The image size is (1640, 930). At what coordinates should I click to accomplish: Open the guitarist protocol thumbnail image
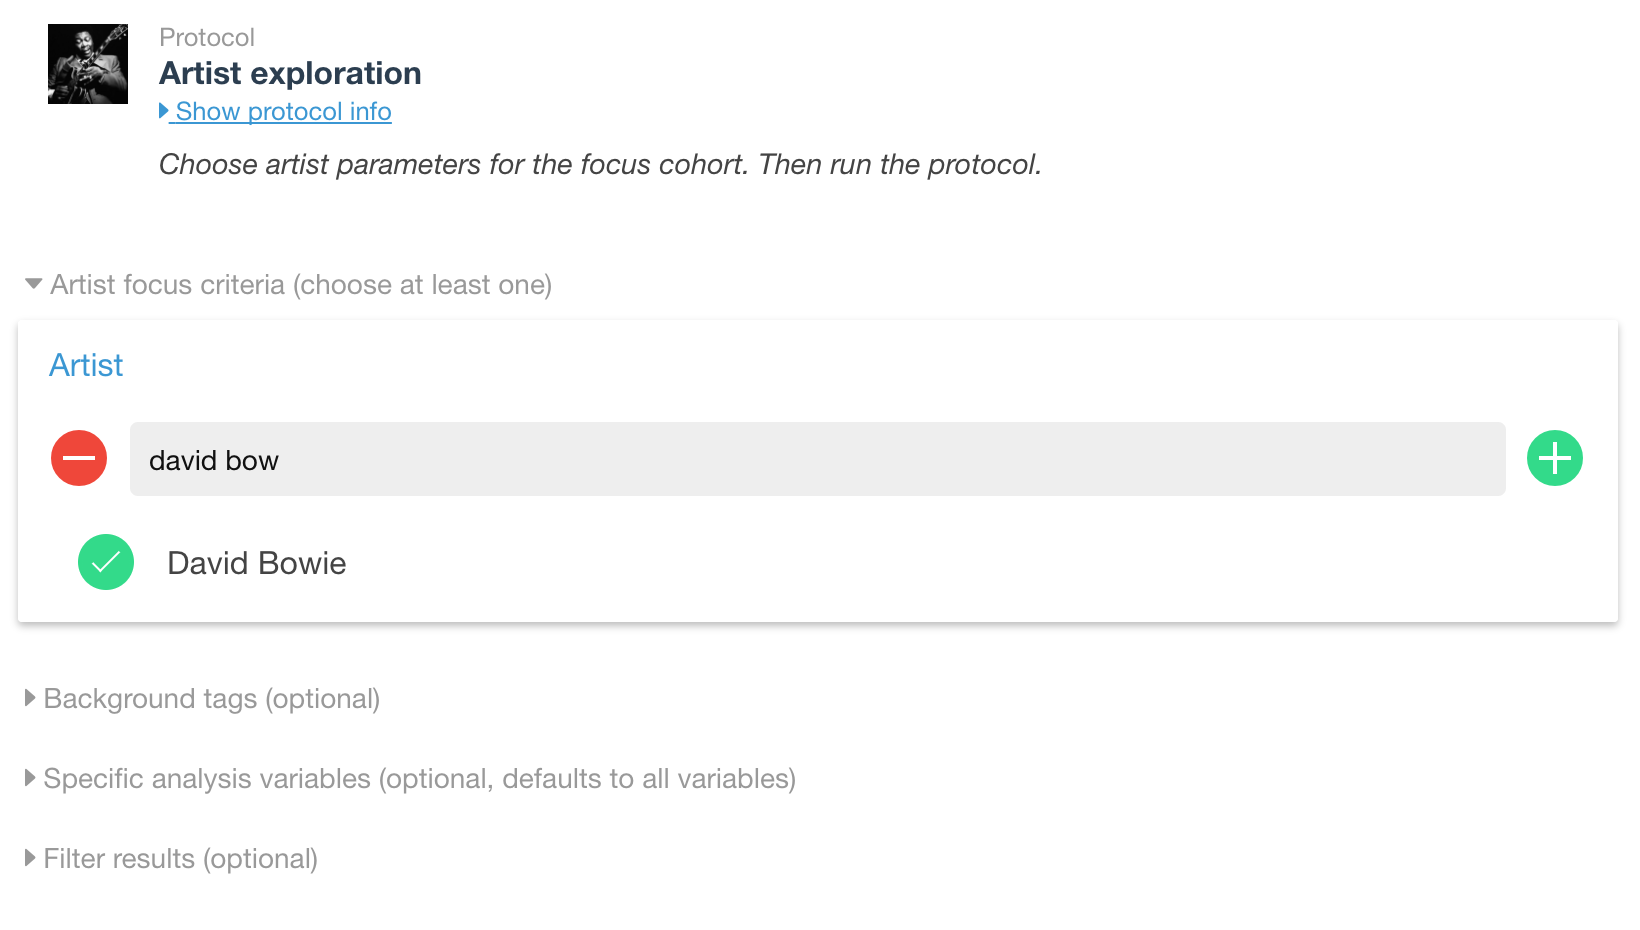pyautogui.click(x=88, y=64)
